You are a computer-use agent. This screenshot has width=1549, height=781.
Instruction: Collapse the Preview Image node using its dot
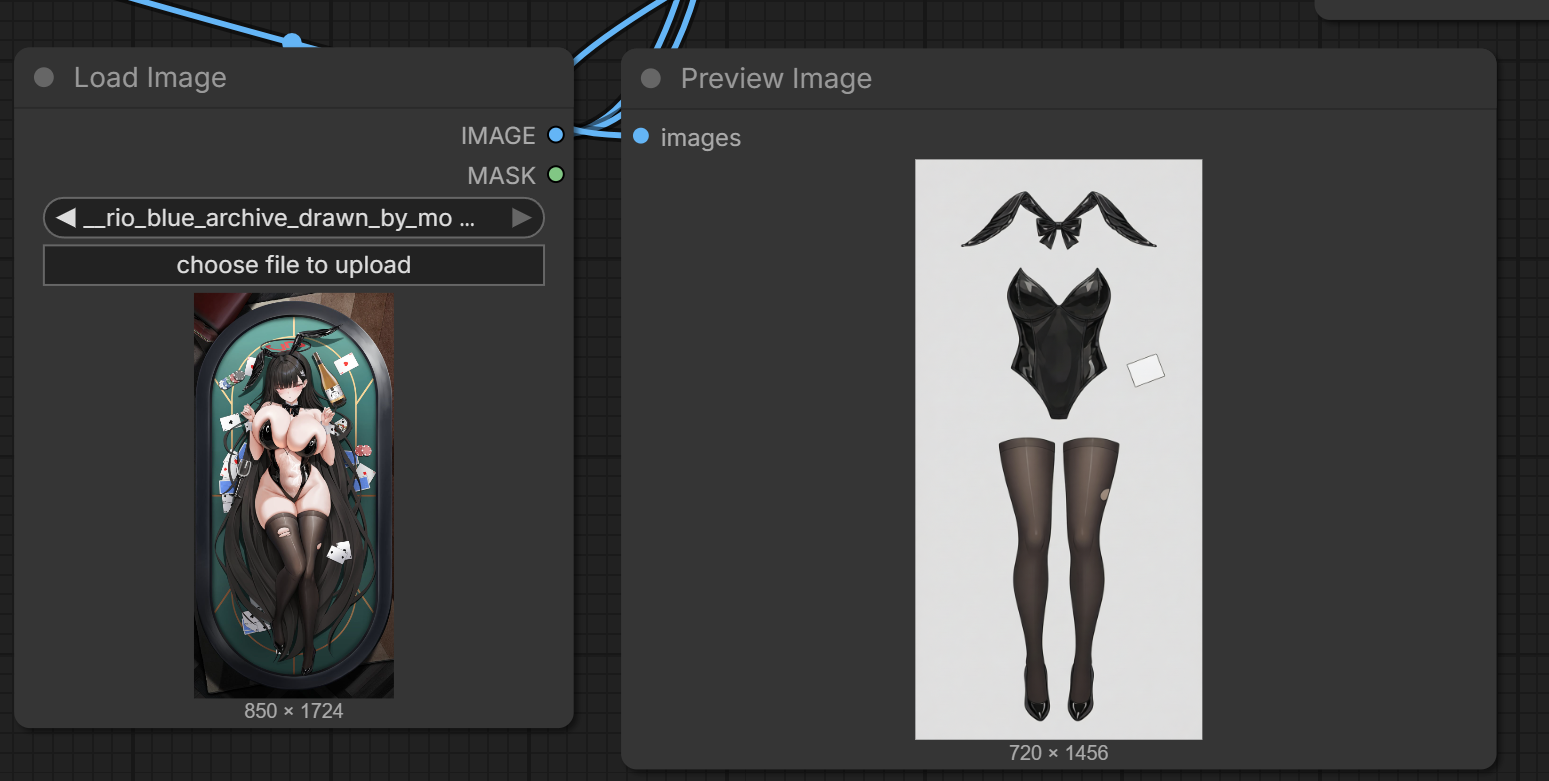651,79
